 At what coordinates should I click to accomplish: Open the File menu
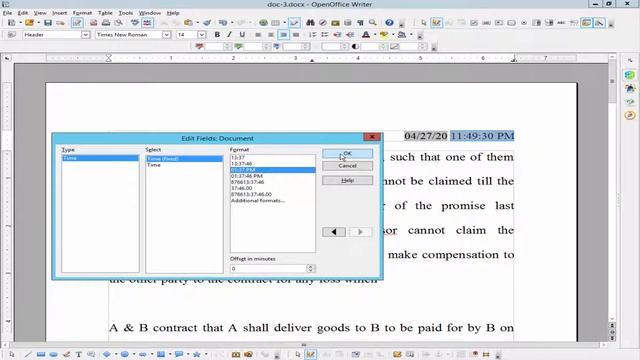point(7,13)
